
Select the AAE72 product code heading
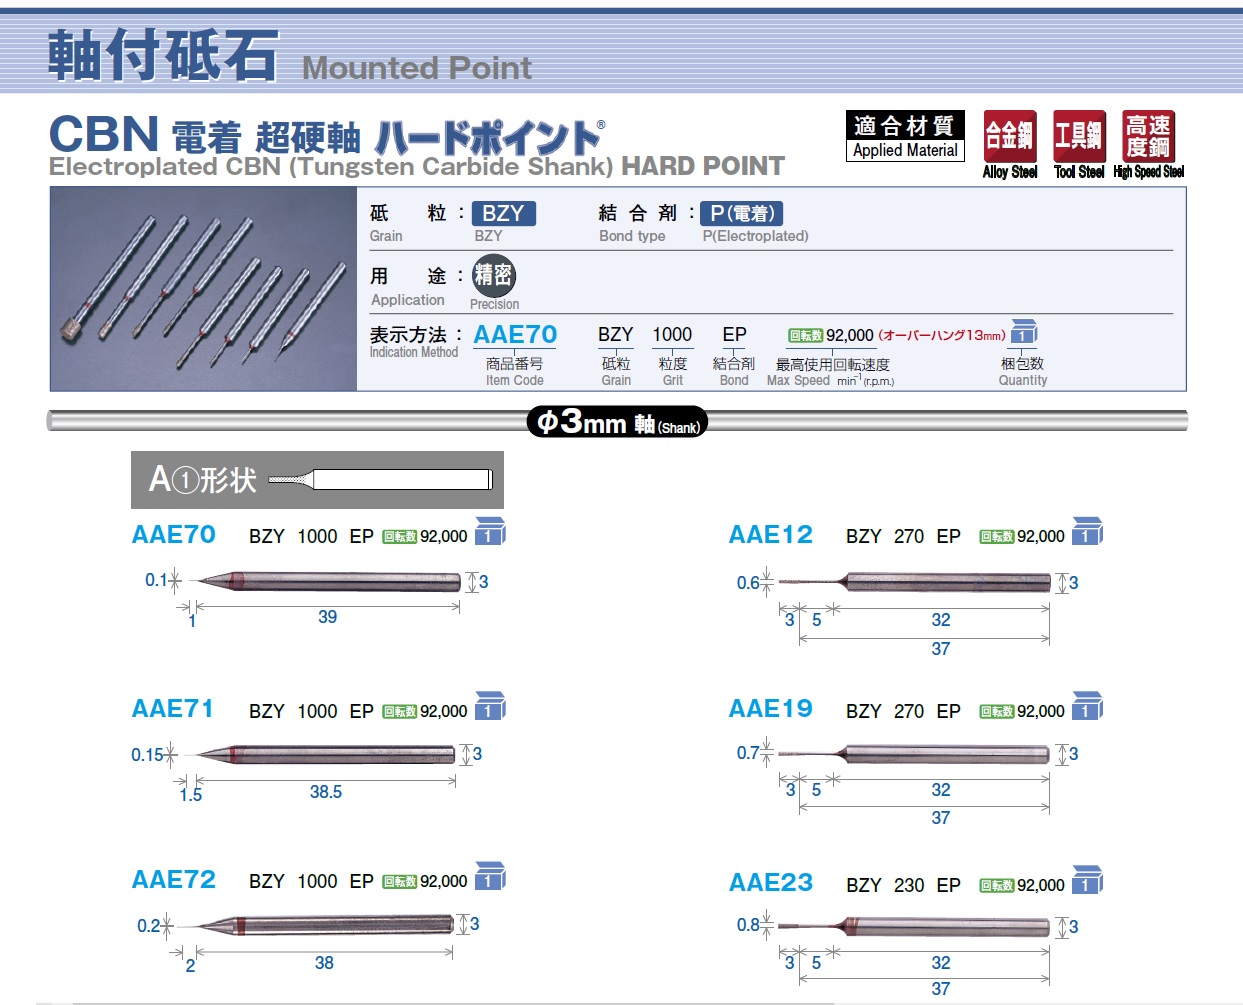(x=174, y=880)
